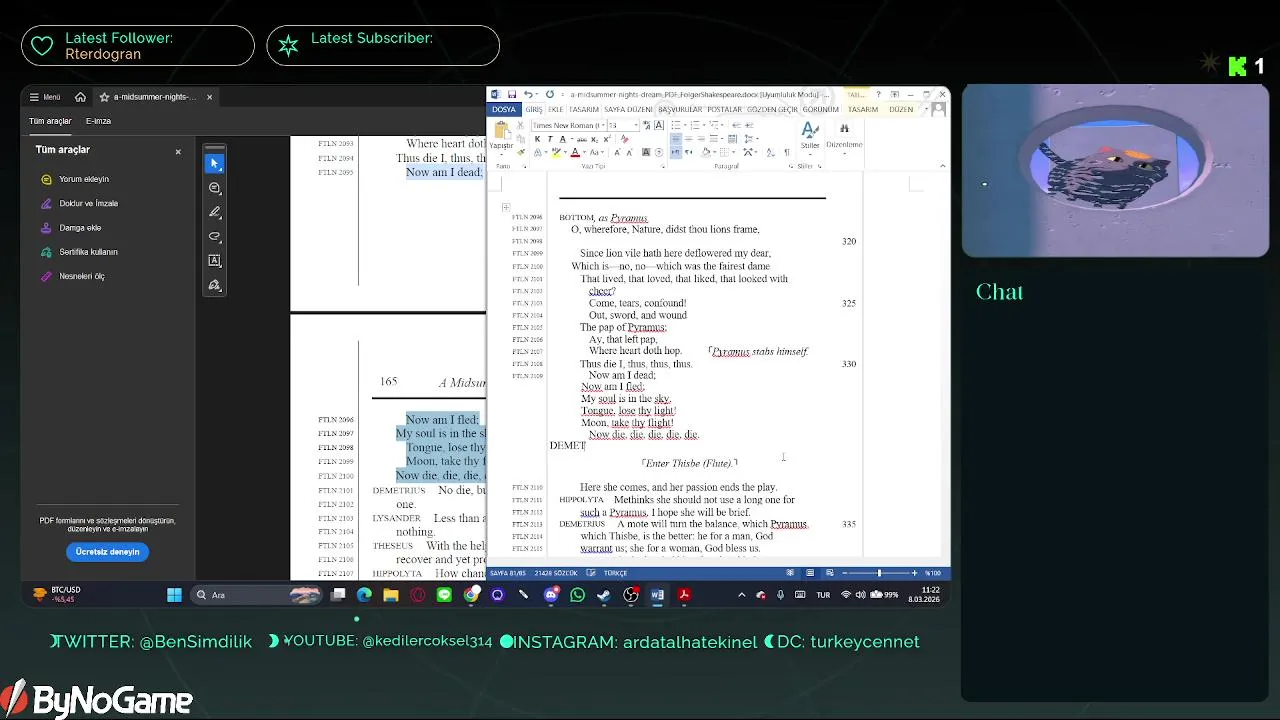1280x720 pixels.
Task: Click numbered list button in Word
Action: click(696, 125)
